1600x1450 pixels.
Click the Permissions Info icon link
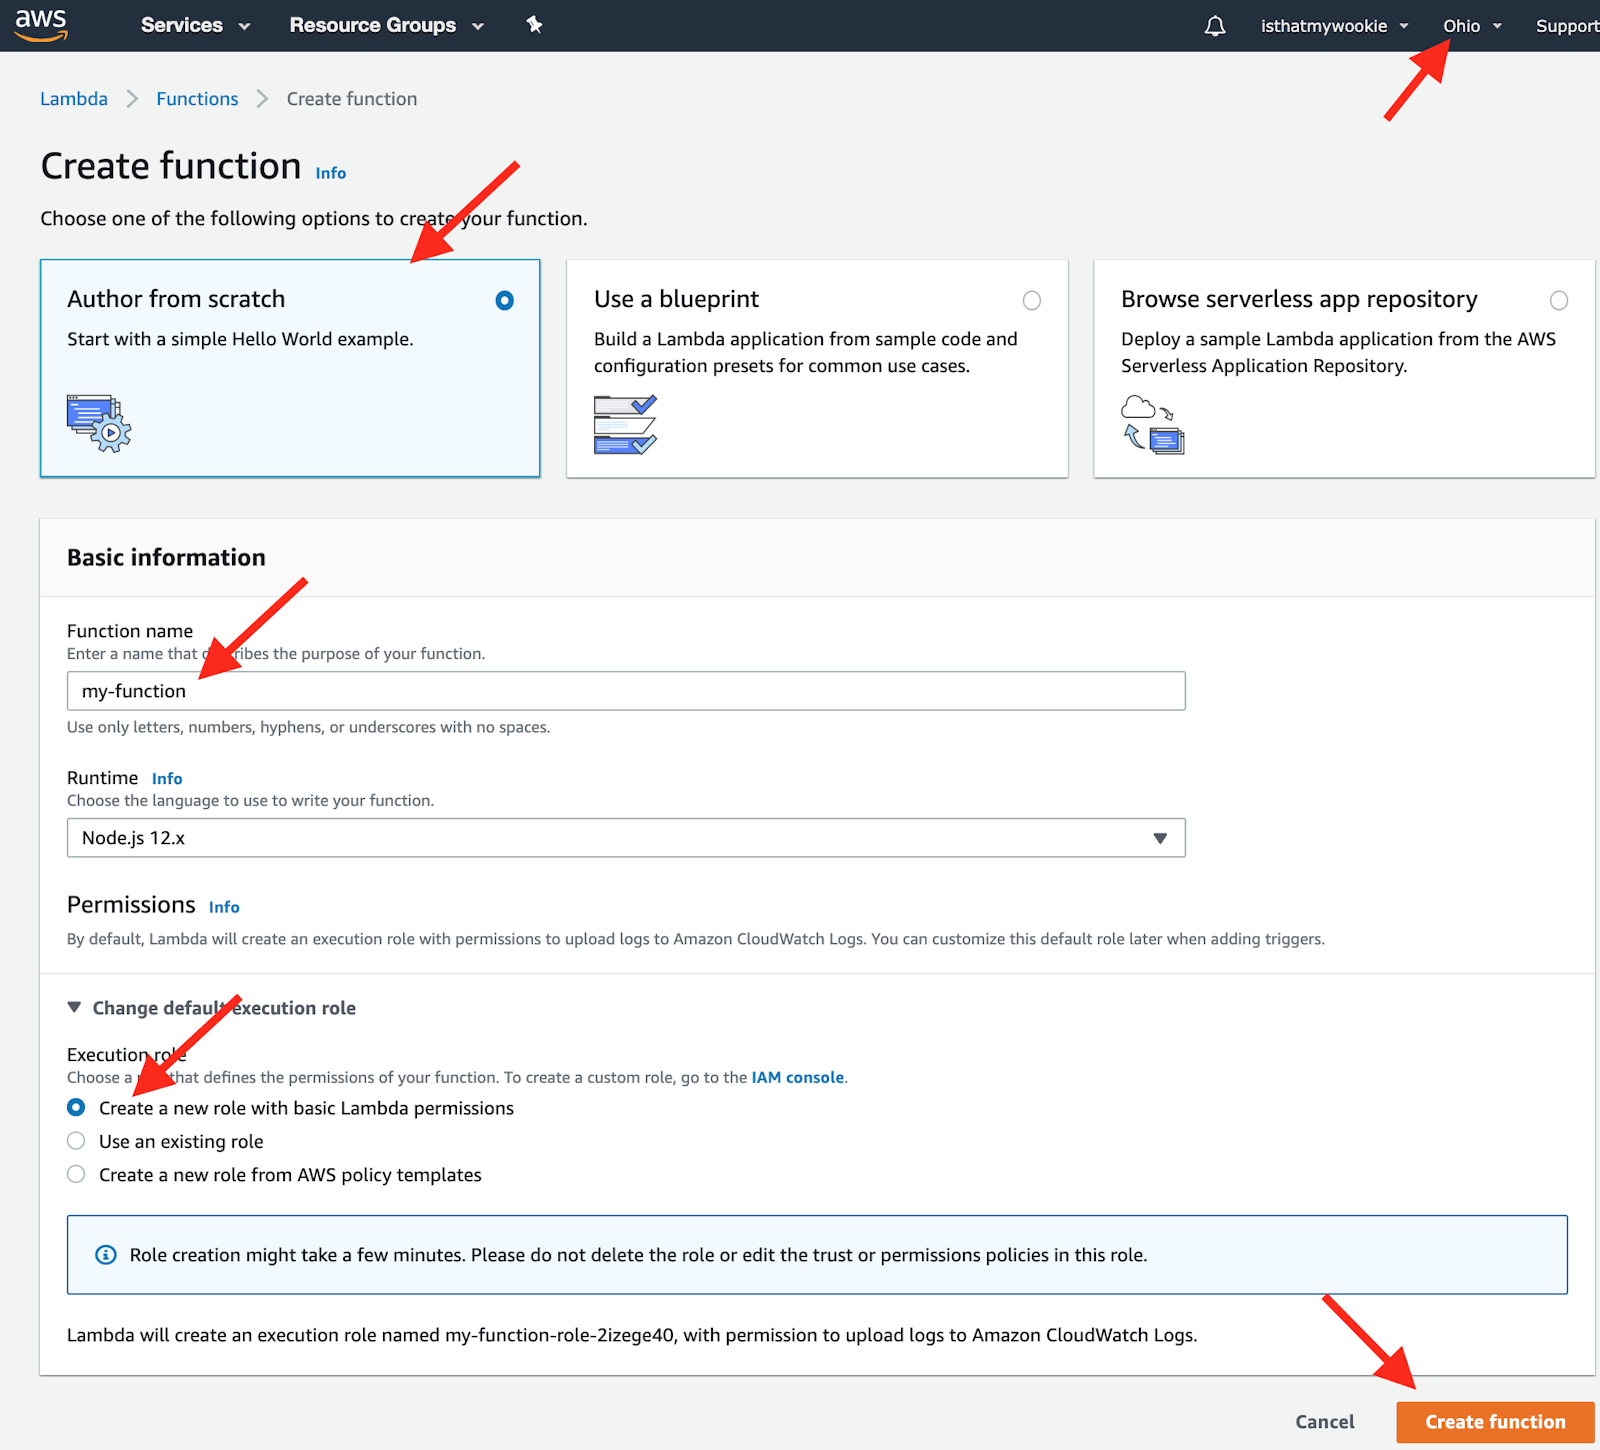click(224, 906)
